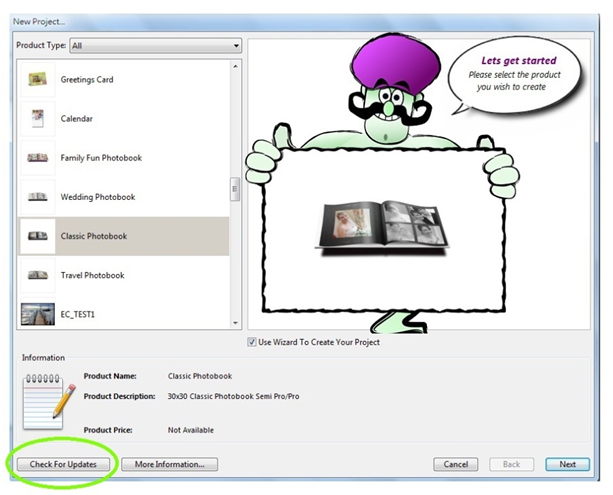The image size is (613, 495).
Task: Click the Back button
Action: click(511, 464)
